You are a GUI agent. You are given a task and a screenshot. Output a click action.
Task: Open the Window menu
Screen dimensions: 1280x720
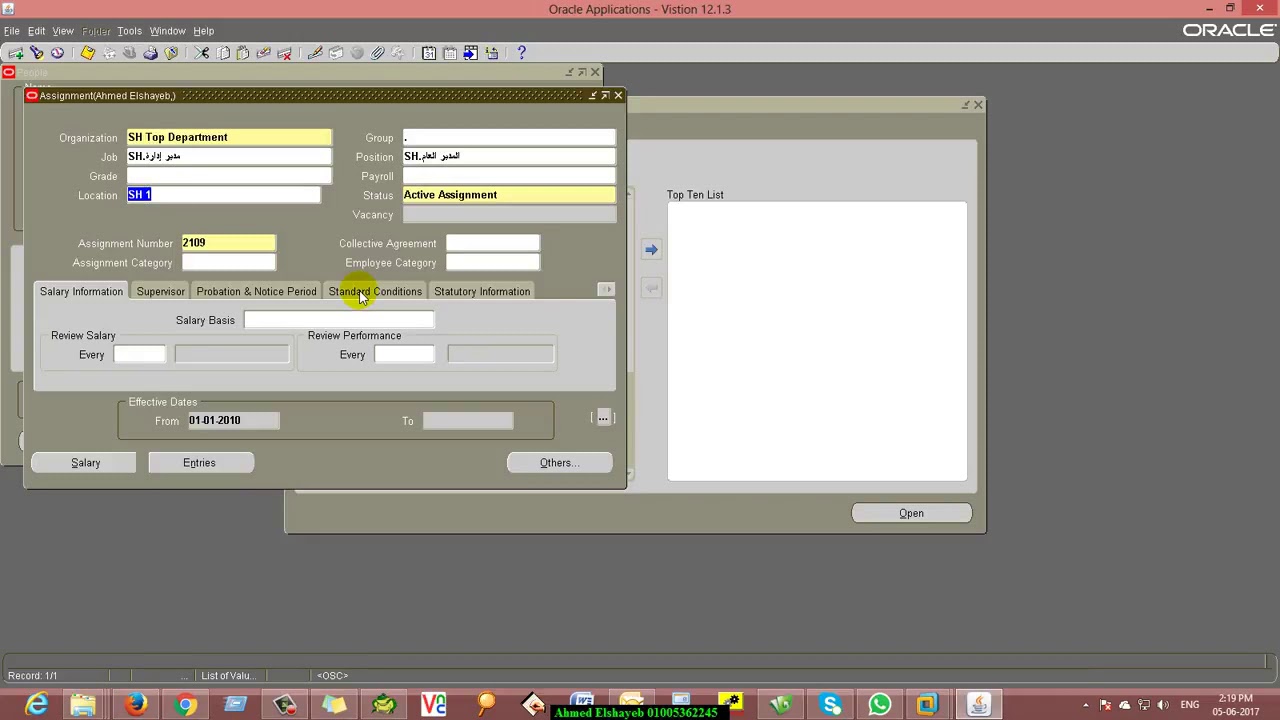pyautogui.click(x=168, y=31)
